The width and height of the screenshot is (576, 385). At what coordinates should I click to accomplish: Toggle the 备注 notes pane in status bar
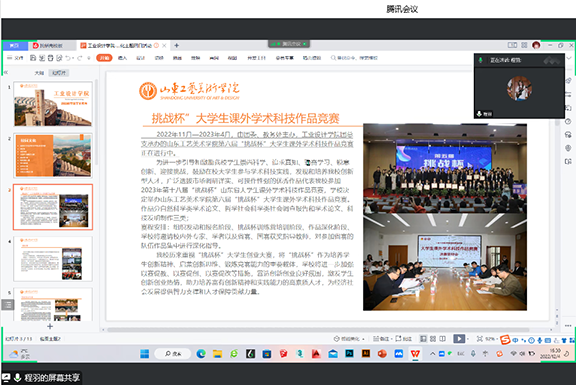pyautogui.click(x=381, y=338)
